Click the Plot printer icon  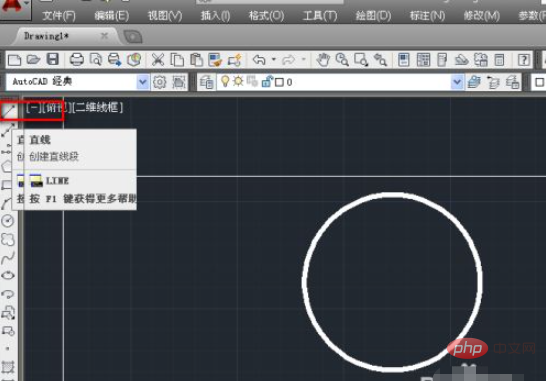pos(77,60)
